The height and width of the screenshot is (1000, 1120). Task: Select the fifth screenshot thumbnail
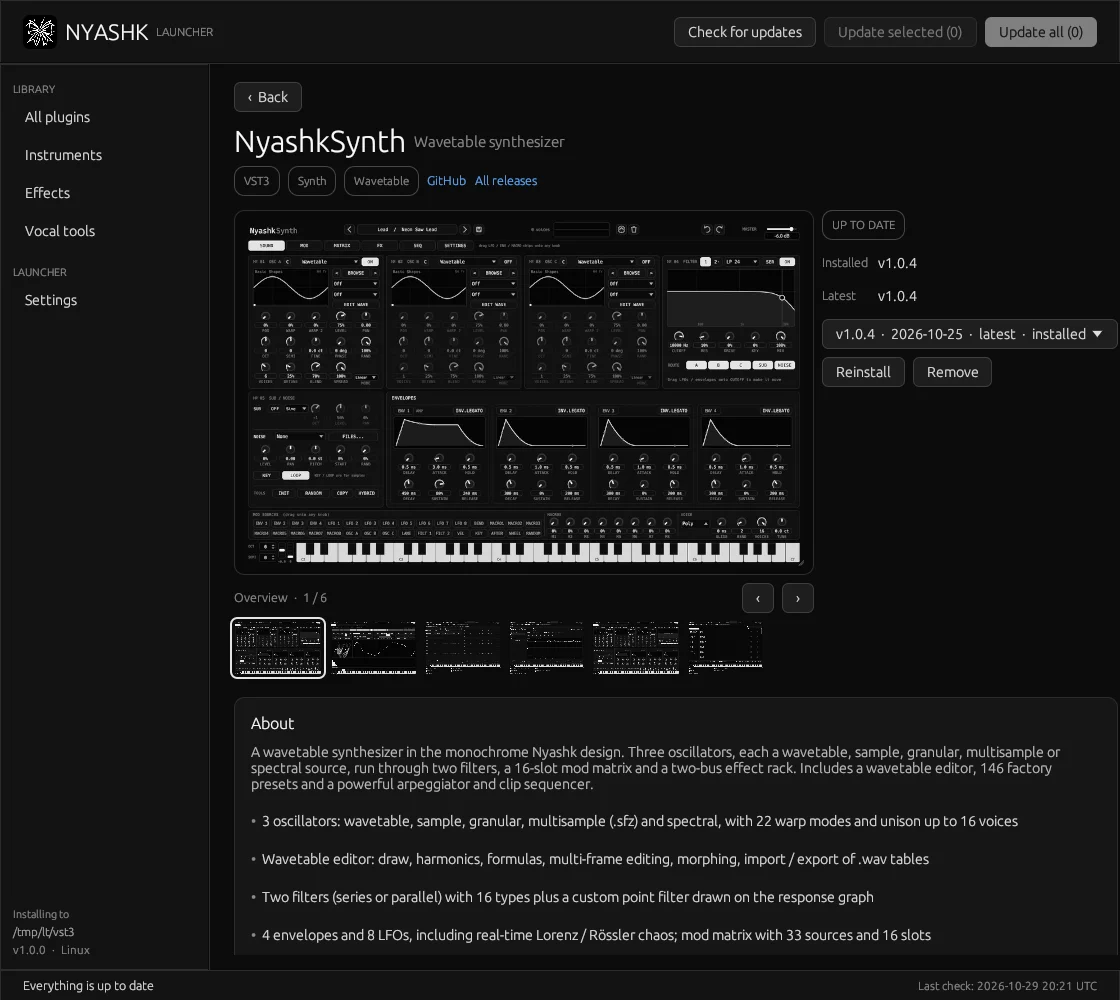pyautogui.click(x=636, y=648)
